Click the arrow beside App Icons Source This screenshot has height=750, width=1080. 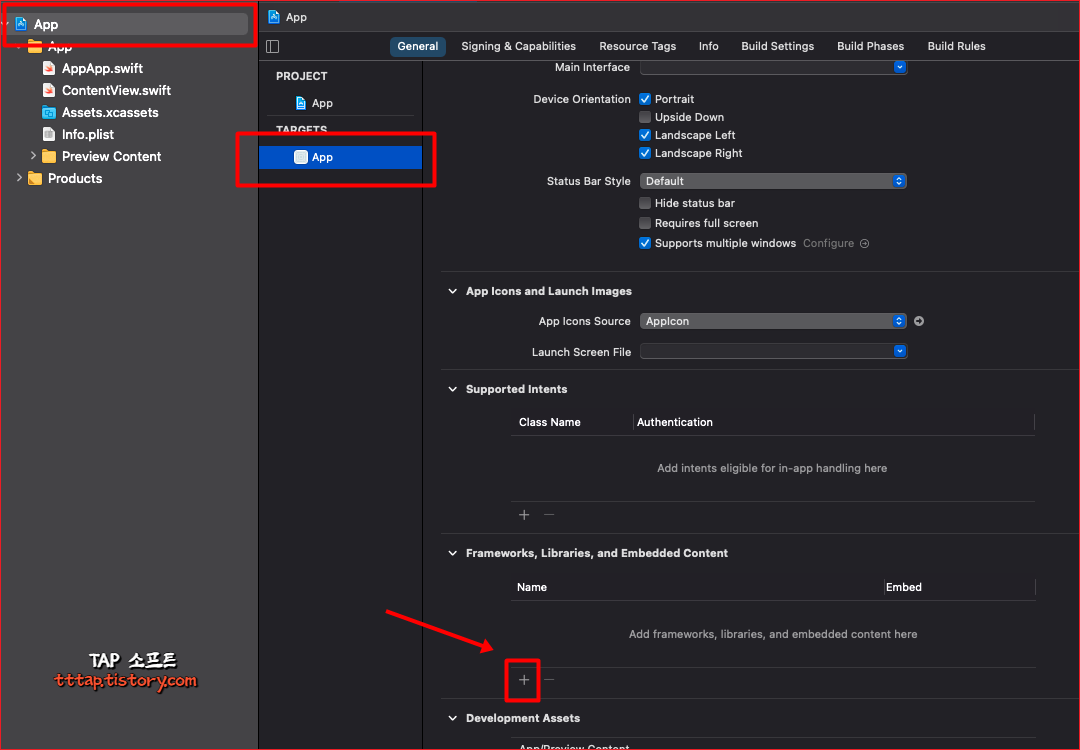[x=919, y=321]
